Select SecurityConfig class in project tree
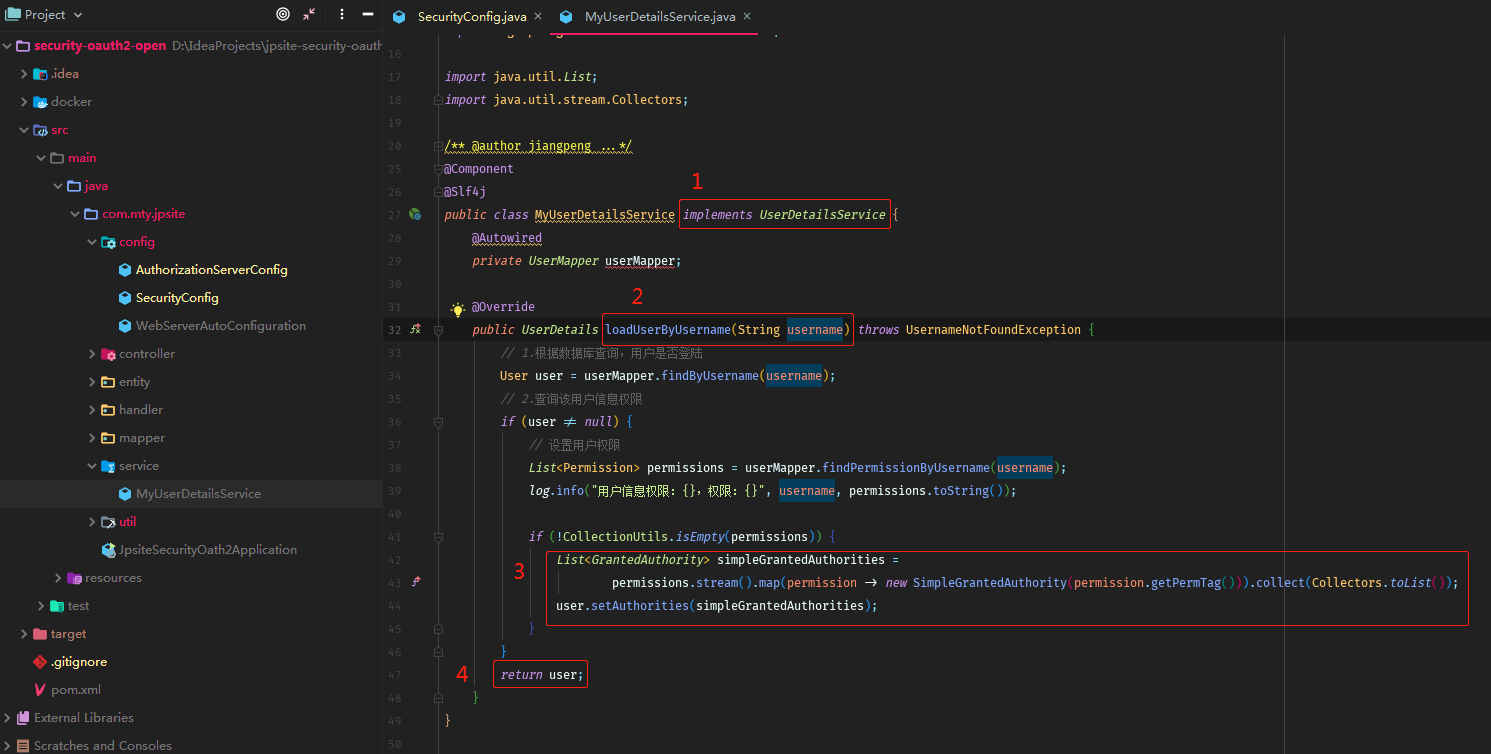 (177, 298)
